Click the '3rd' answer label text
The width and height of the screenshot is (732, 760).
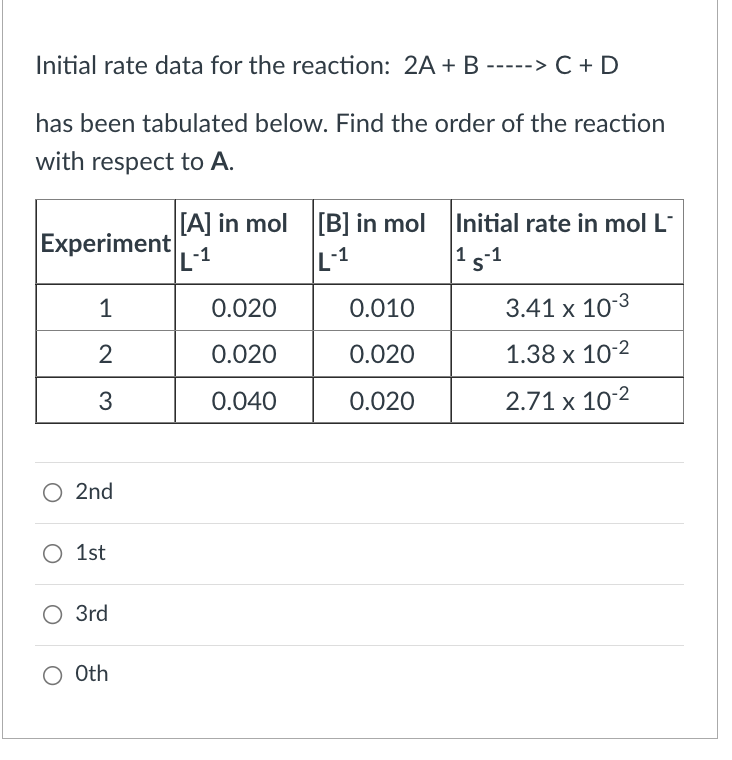click(92, 614)
